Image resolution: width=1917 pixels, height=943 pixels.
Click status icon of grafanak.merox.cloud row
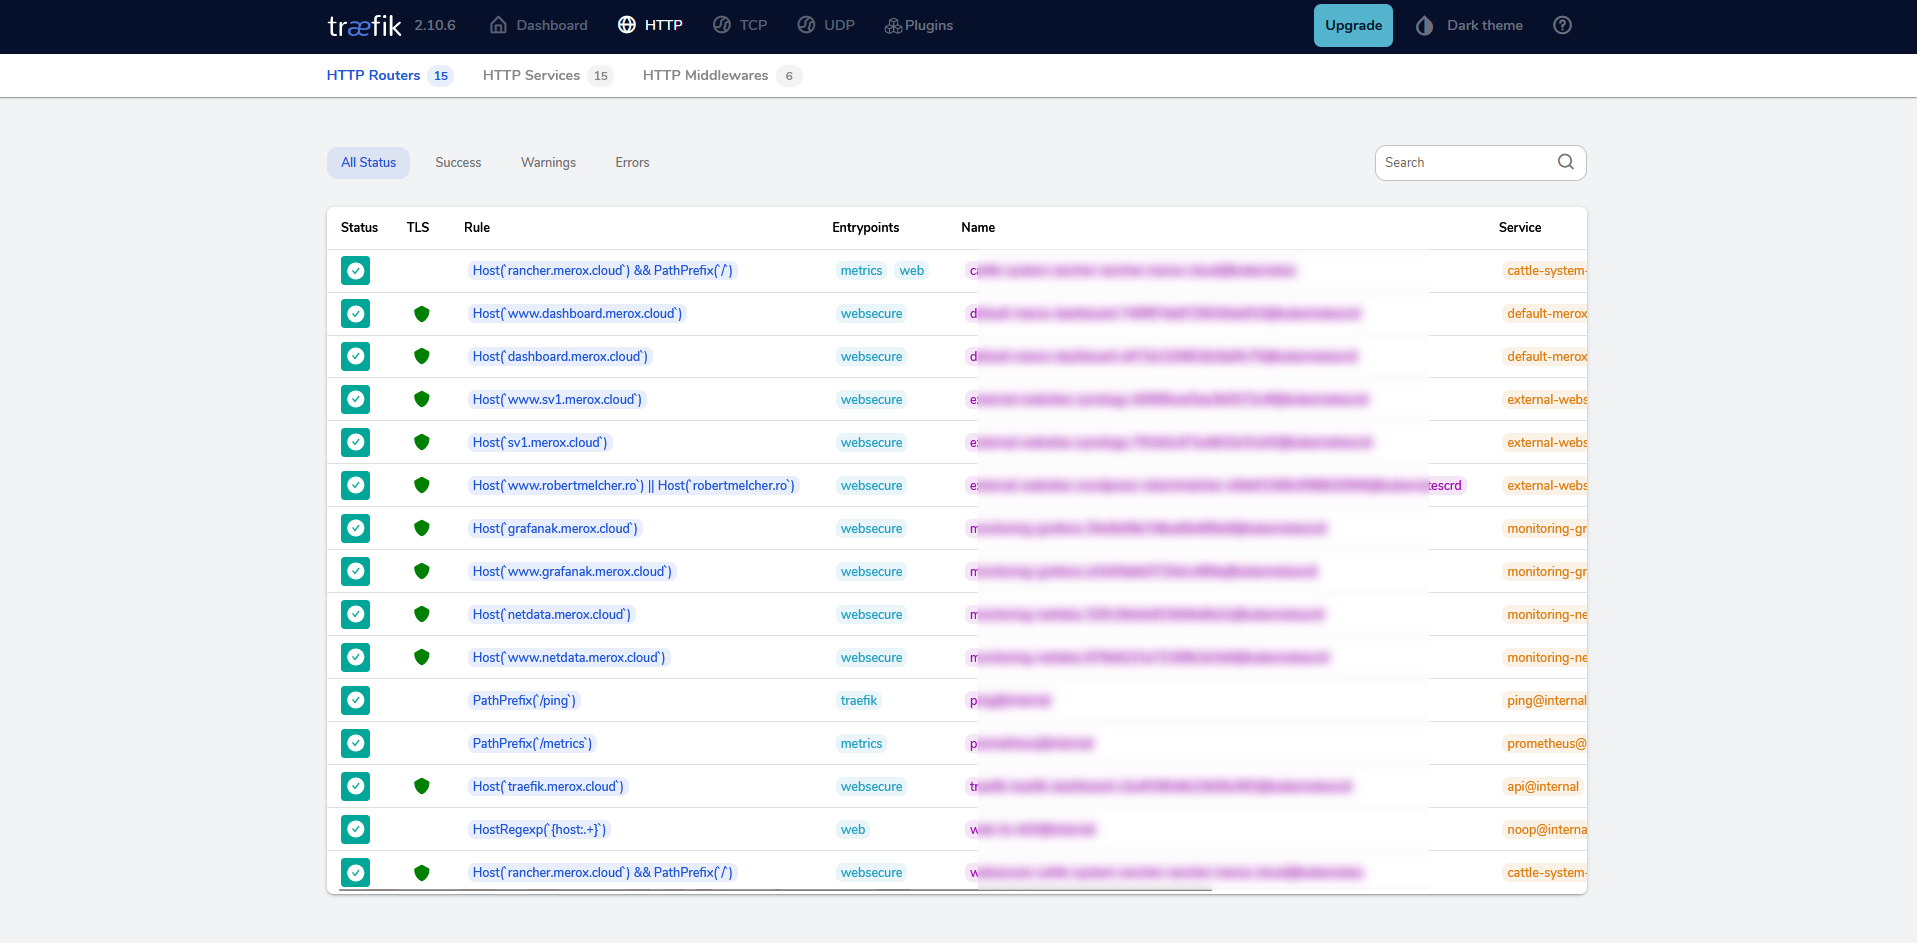click(x=355, y=528)
